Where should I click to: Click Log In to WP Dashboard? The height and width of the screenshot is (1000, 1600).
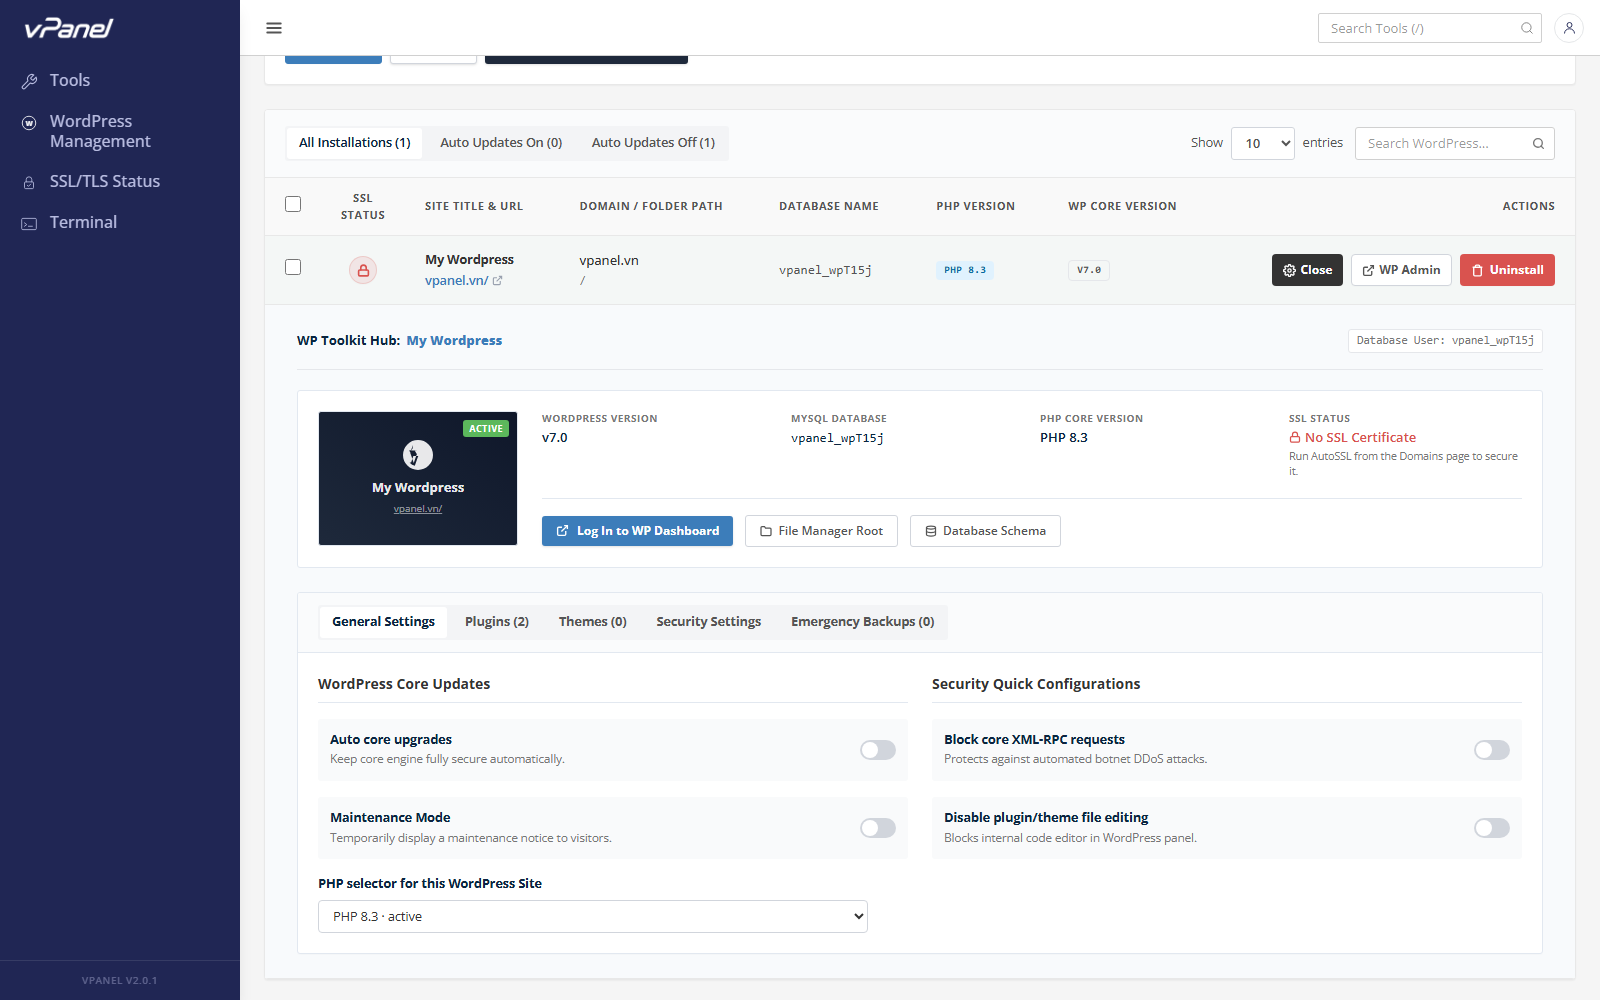[x=637, y=531]
